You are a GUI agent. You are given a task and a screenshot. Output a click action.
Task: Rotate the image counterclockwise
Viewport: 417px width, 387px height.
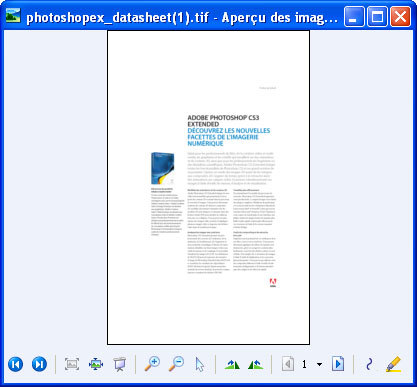tap(256, 364)
